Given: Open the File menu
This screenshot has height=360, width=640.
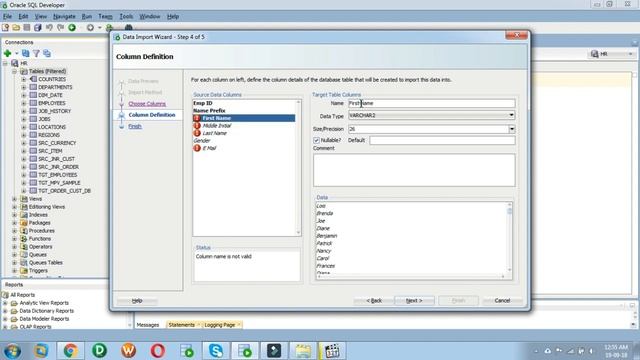Looking at the screenshot, I should click(7, 16).
